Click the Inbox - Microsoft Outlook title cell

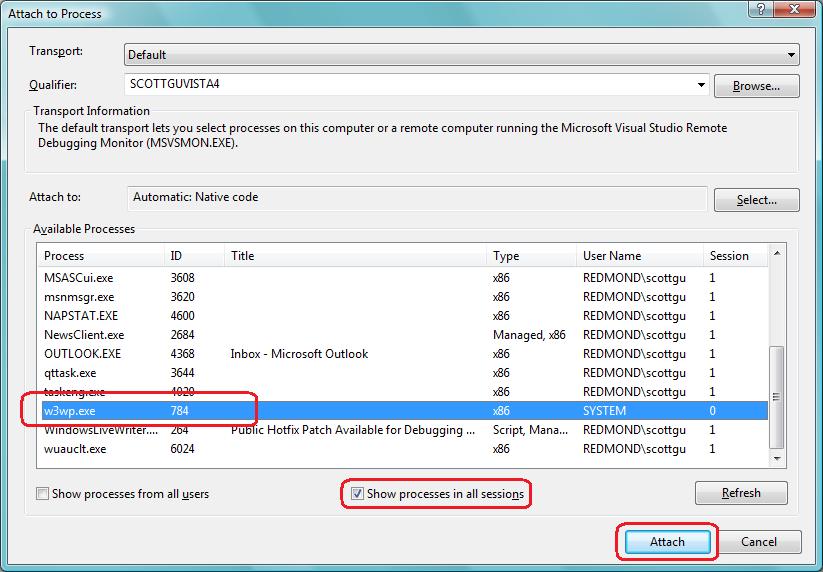pos(299,354)
